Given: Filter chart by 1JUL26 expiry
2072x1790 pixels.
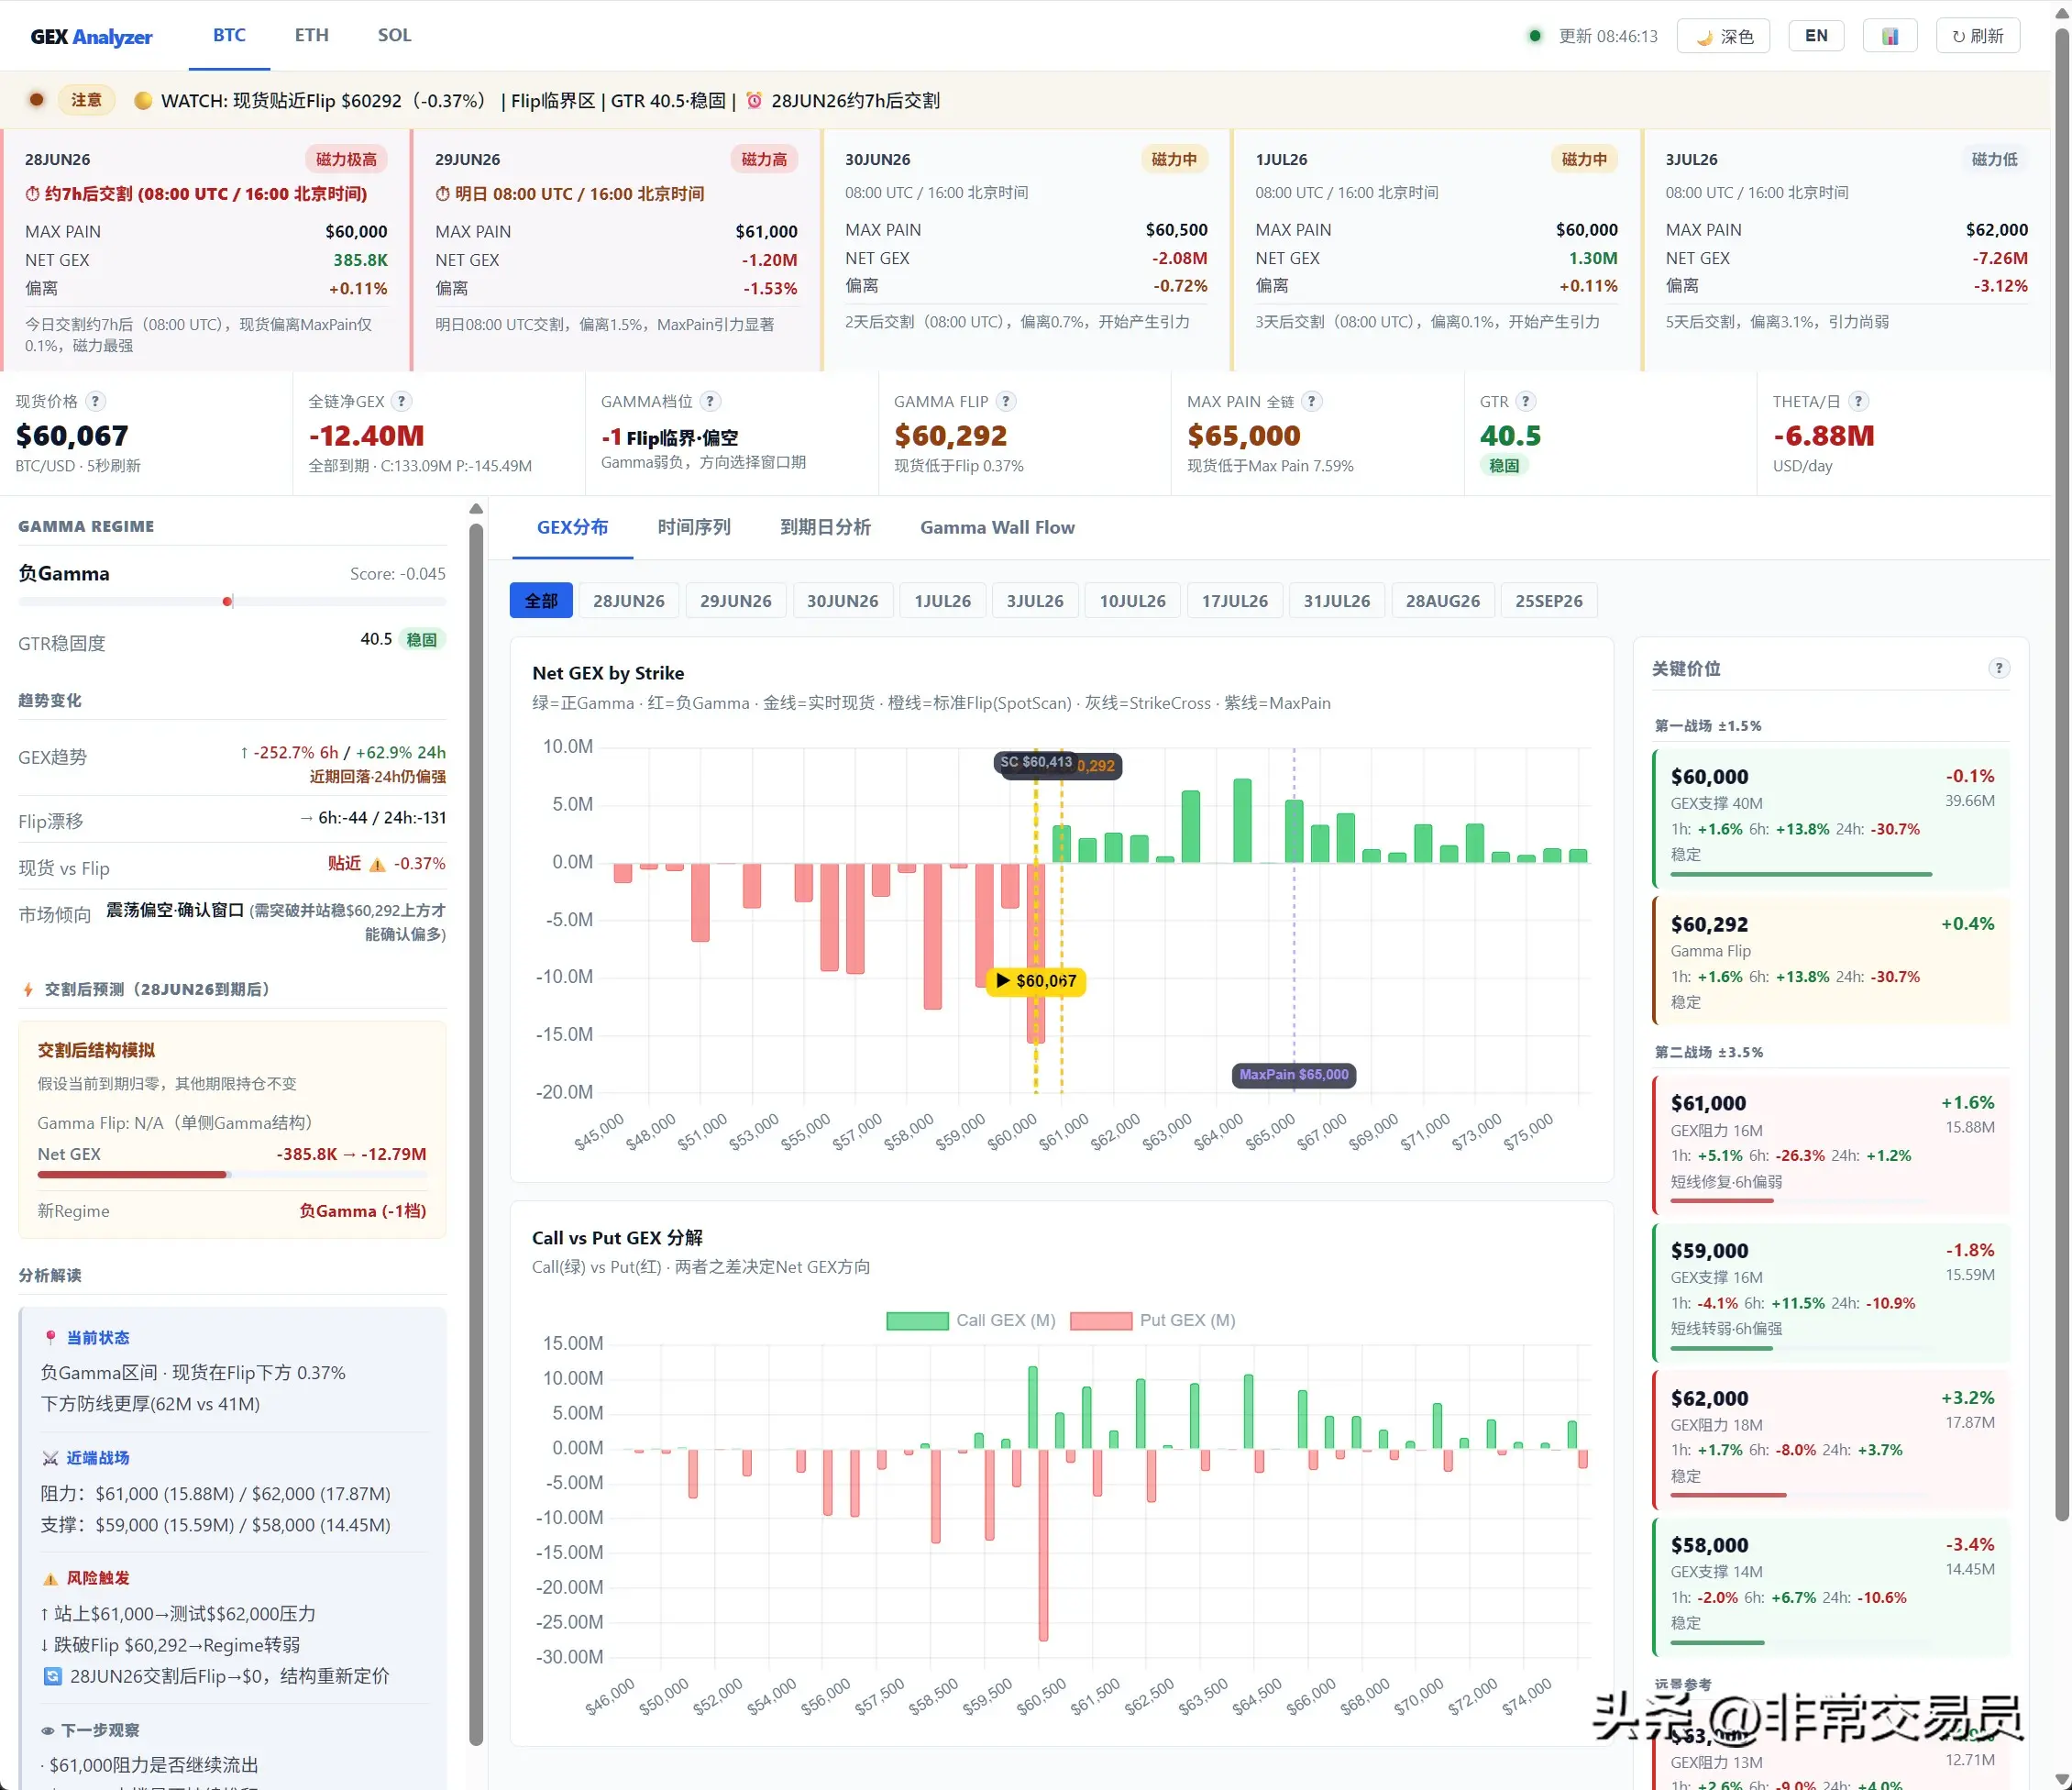Looking at the screenshot, I should [x=942, y=600].
